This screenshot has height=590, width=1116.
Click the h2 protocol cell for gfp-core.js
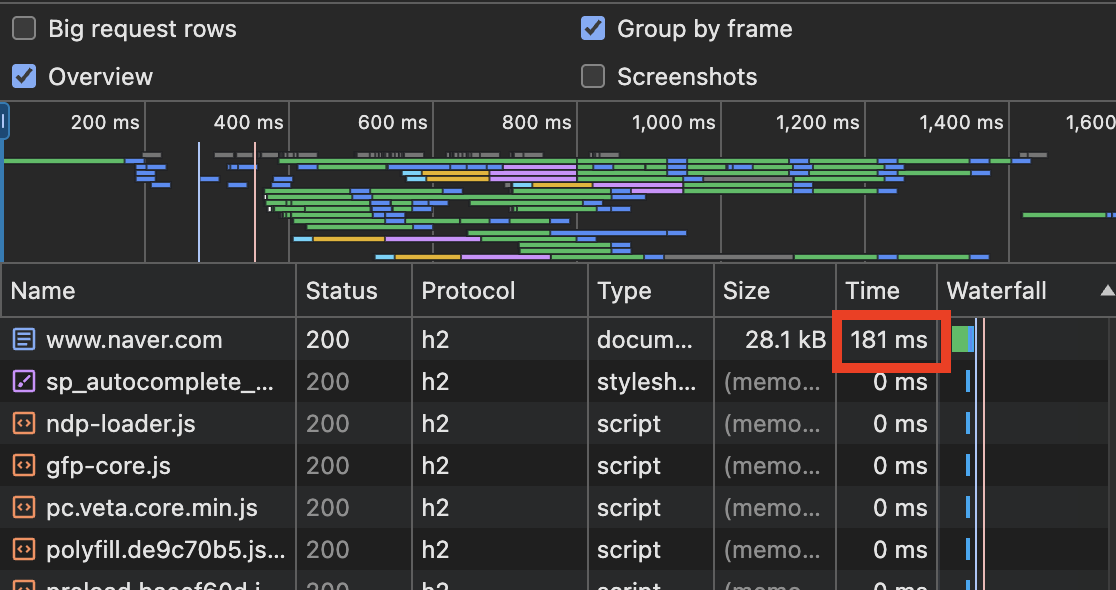[x=435, y=465]
